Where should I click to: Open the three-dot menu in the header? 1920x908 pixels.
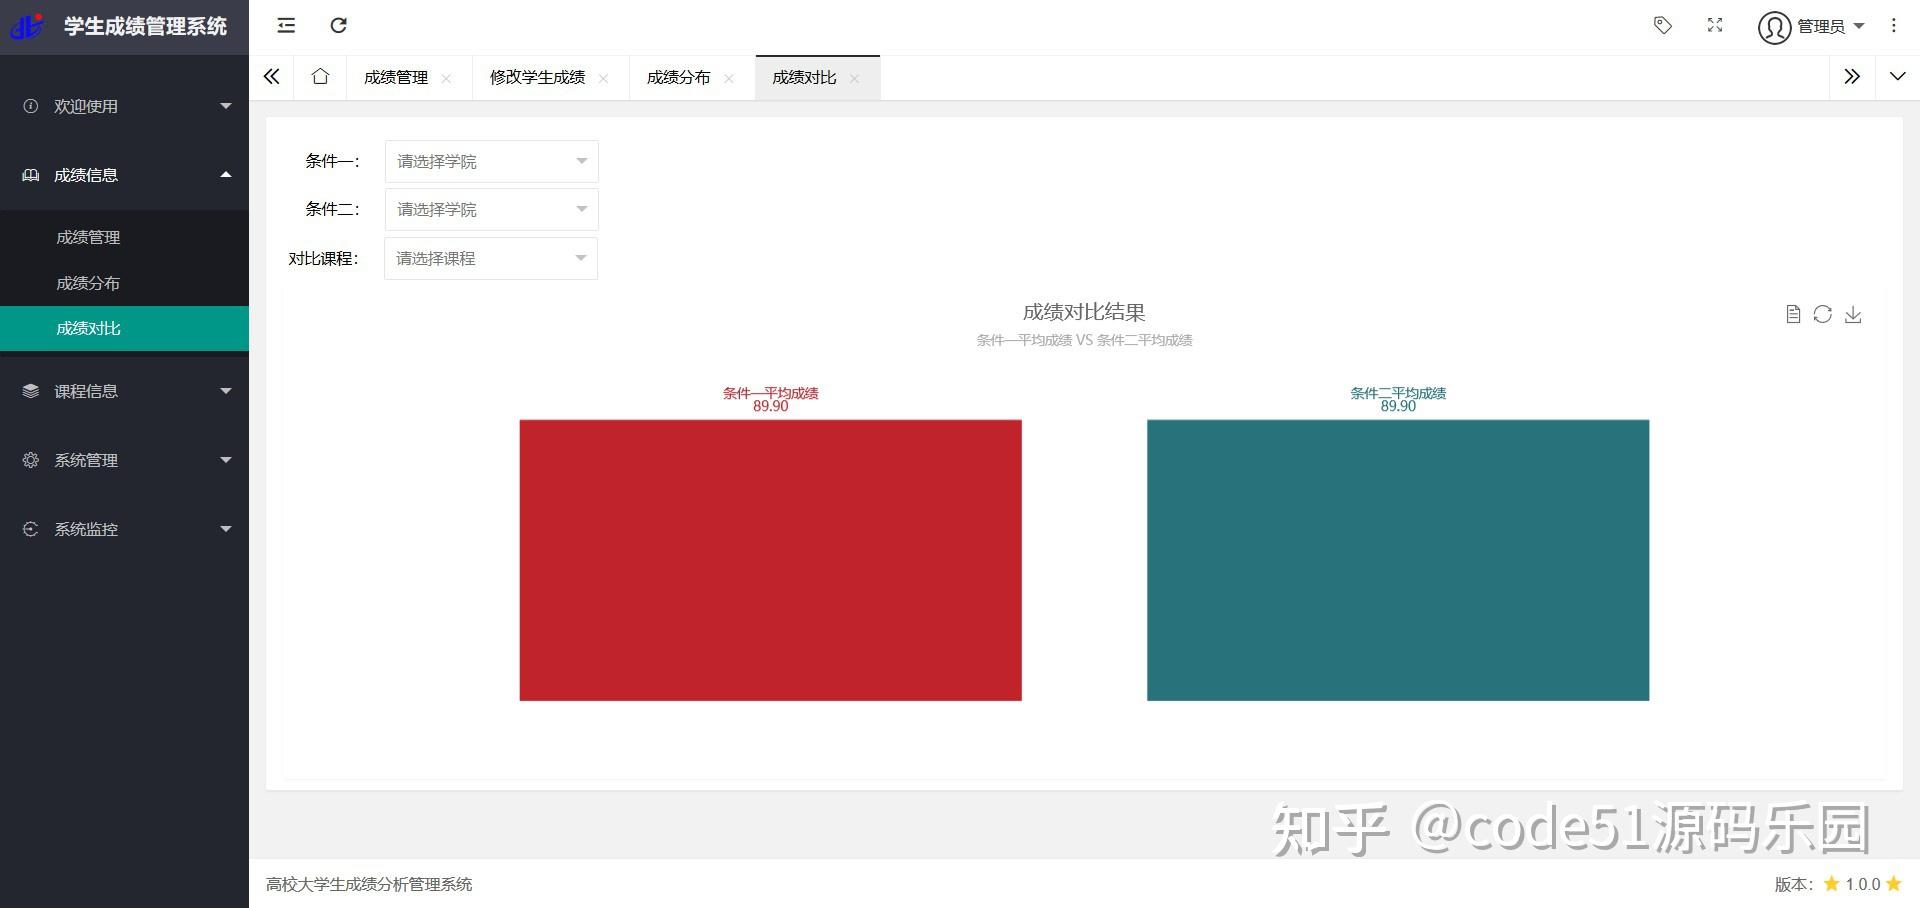(1893, 25)
